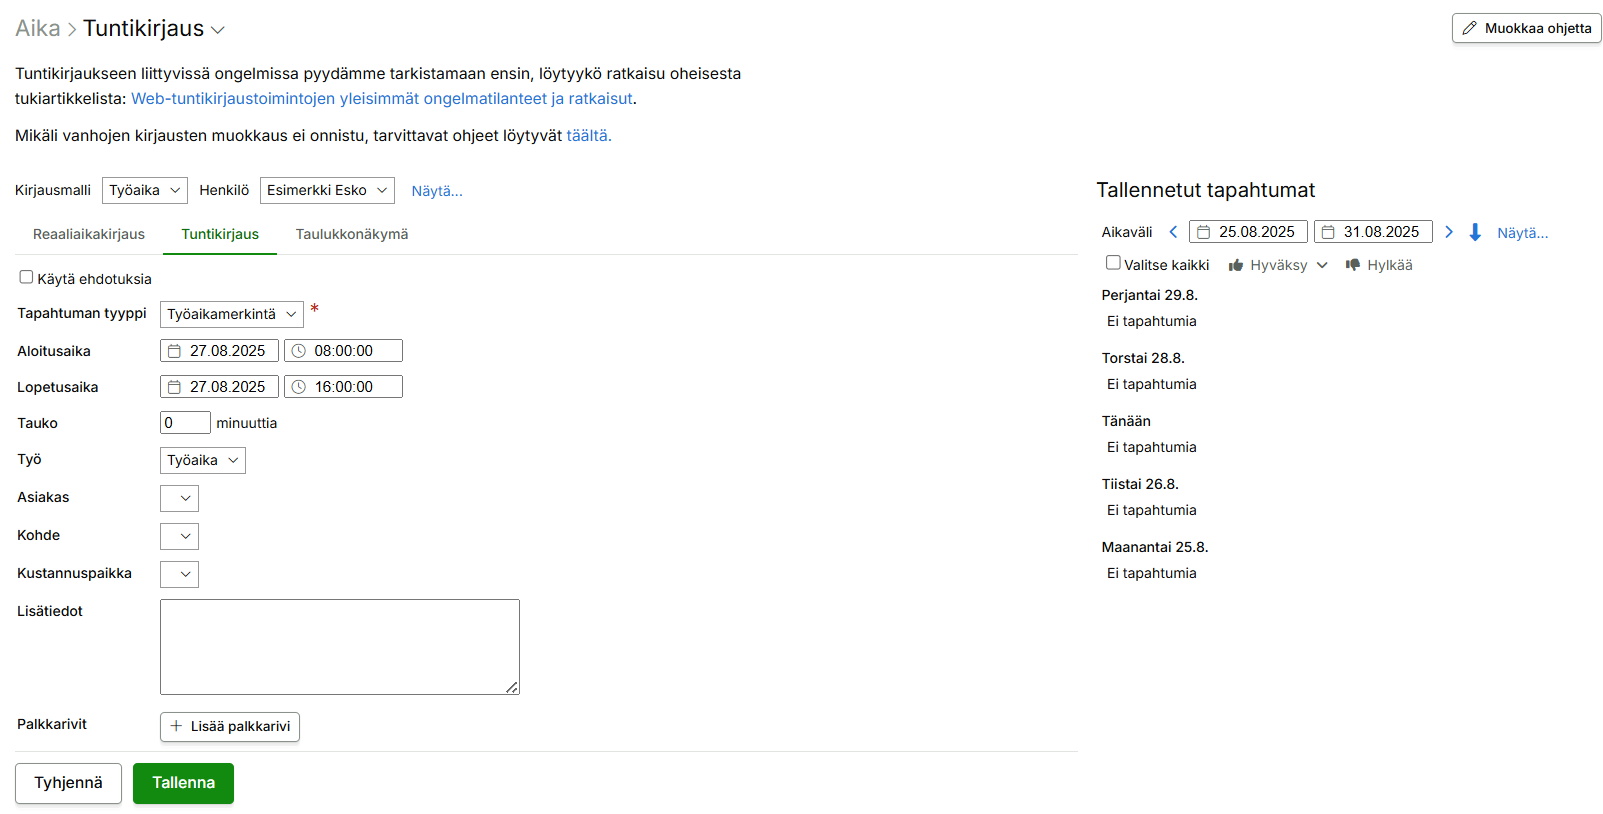Click the previous date range arrow
Viewport: 1603px width, 814px height.
(1173, 232)
